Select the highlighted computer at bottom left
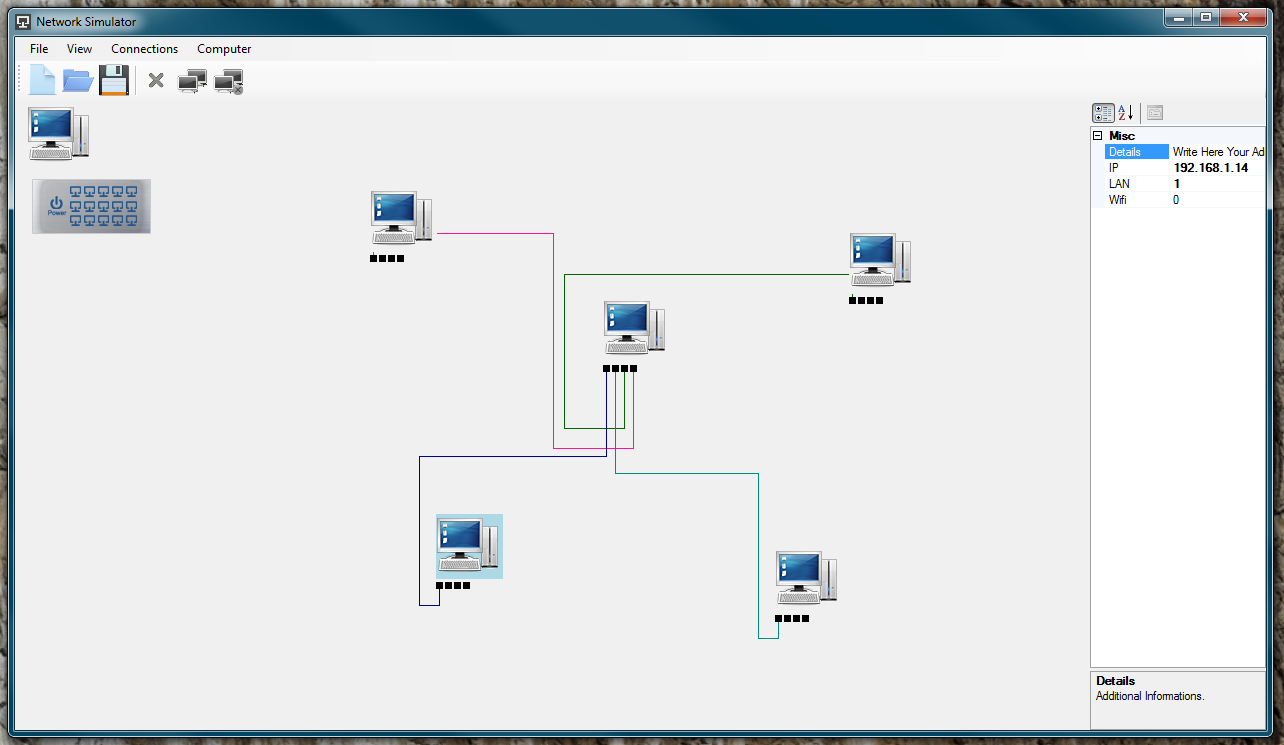The image size is (1284, 745). pos(468,545)
